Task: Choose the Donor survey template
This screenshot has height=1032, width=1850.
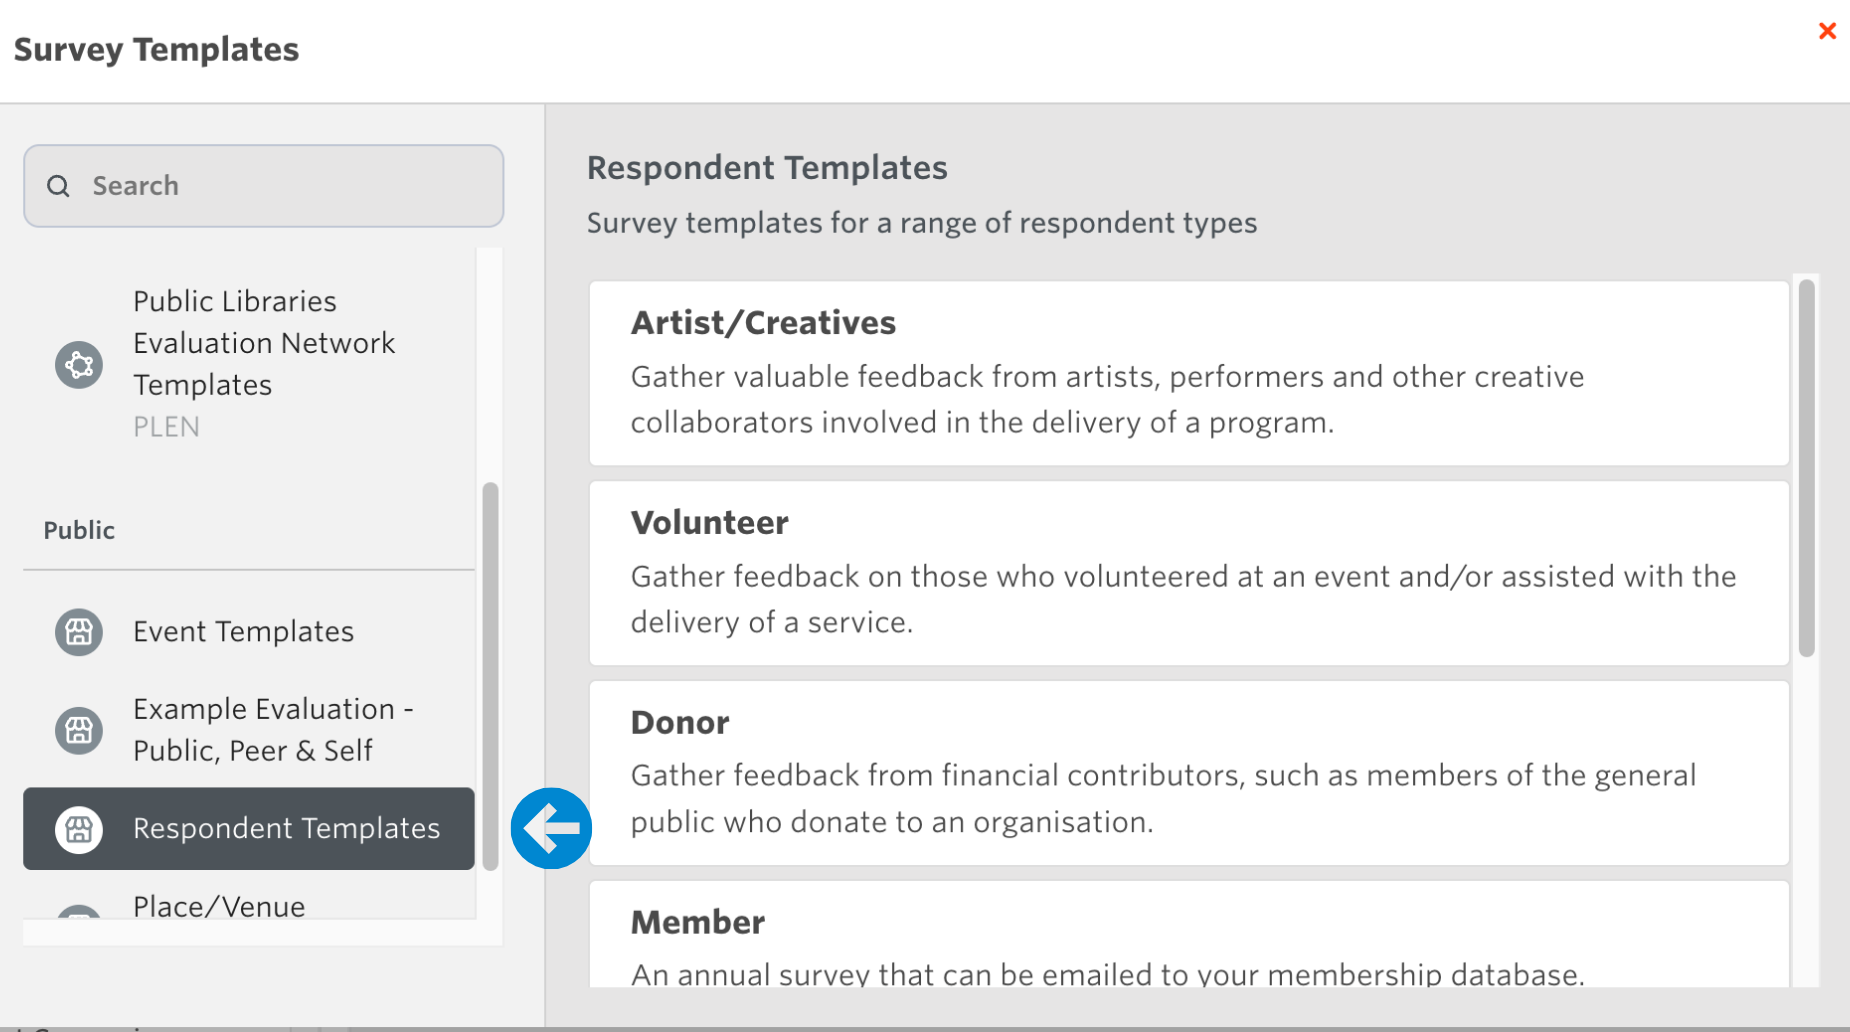Action: tap(1188, 773)
